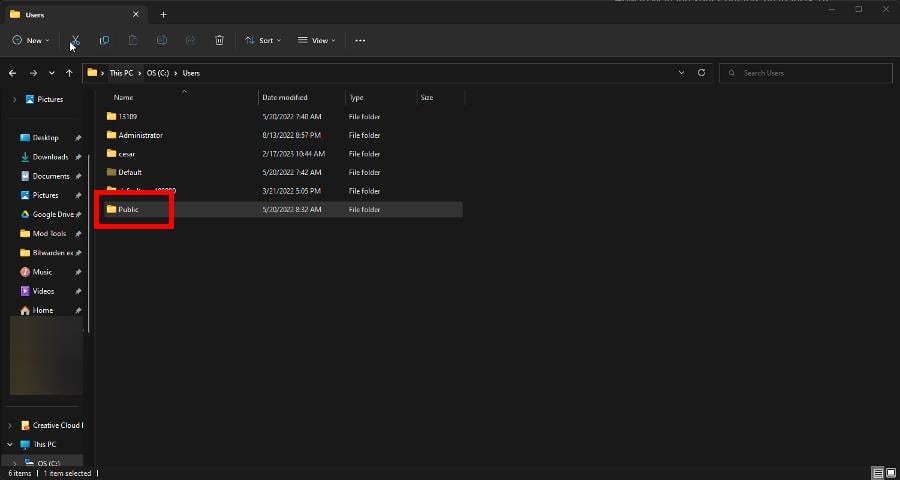Click the Copy icon in toolbar

click(104, 40)
